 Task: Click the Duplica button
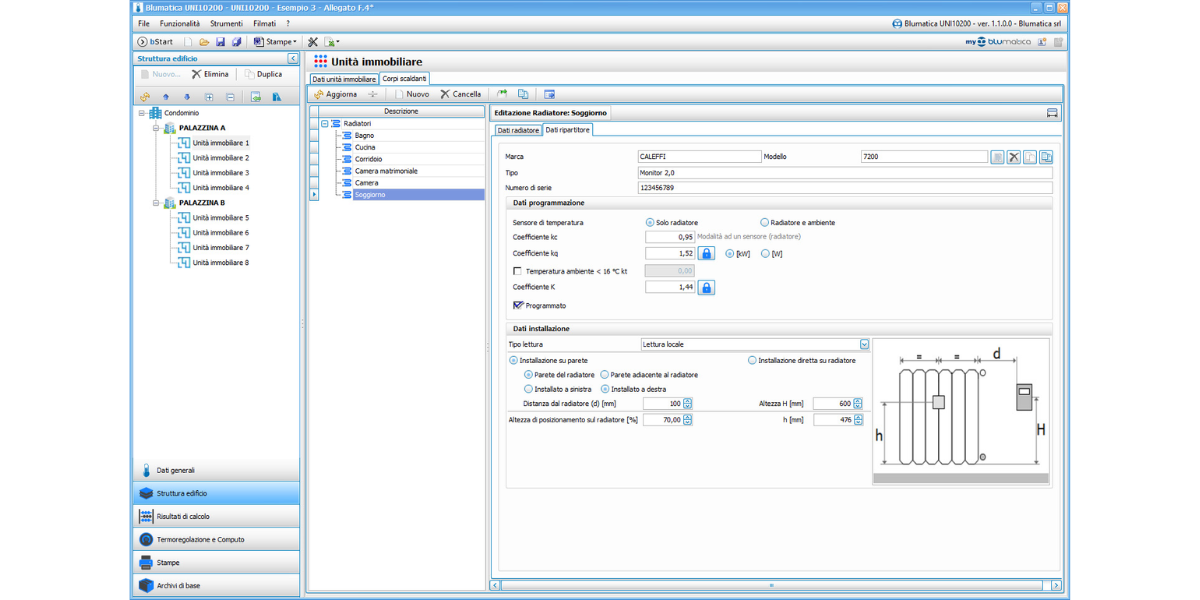point(263,74)
